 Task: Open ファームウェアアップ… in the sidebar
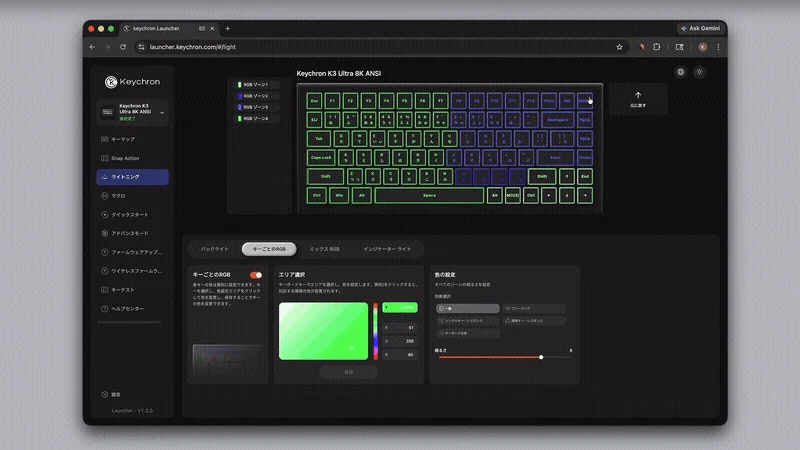132,252
